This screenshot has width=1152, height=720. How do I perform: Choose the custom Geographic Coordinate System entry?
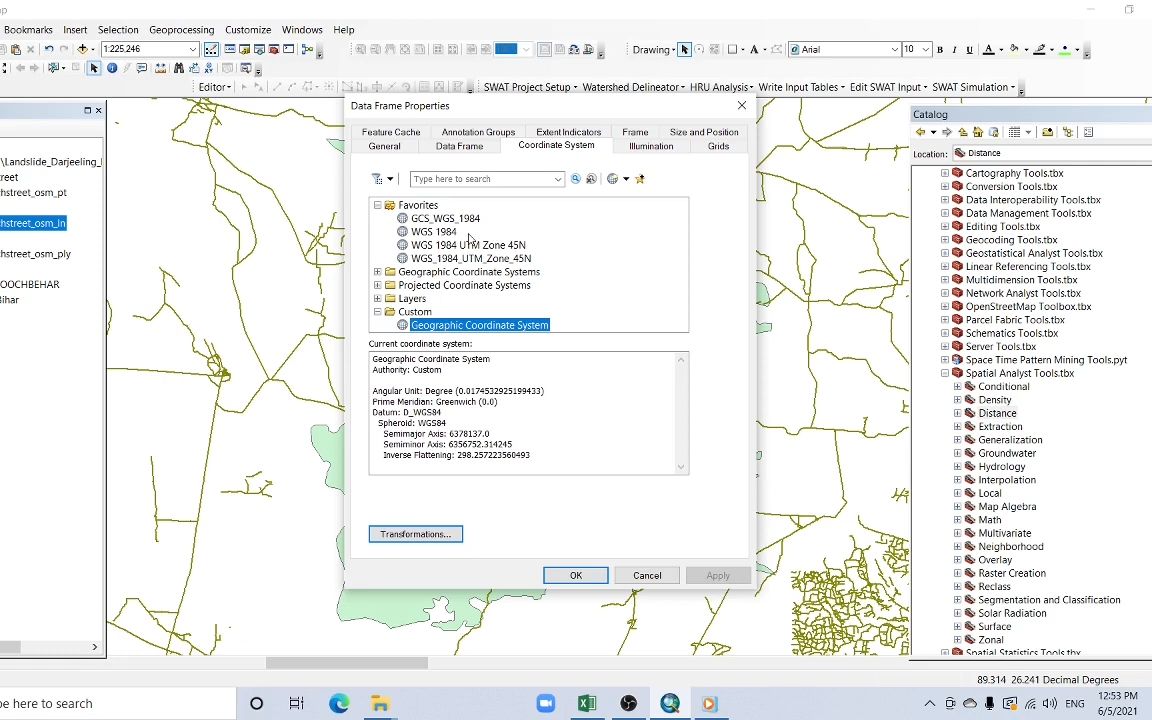point(479,325)
